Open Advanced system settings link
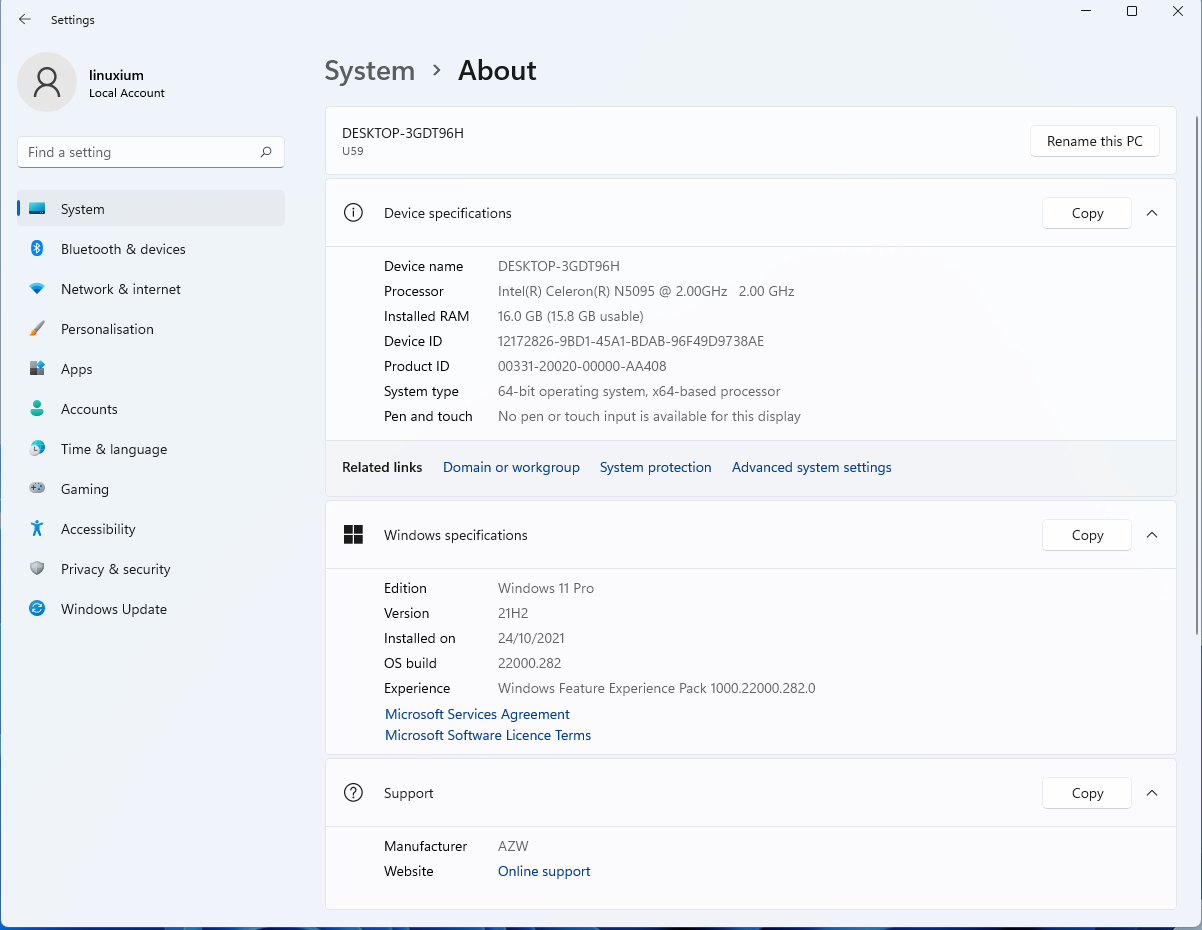 click(812, 467)
